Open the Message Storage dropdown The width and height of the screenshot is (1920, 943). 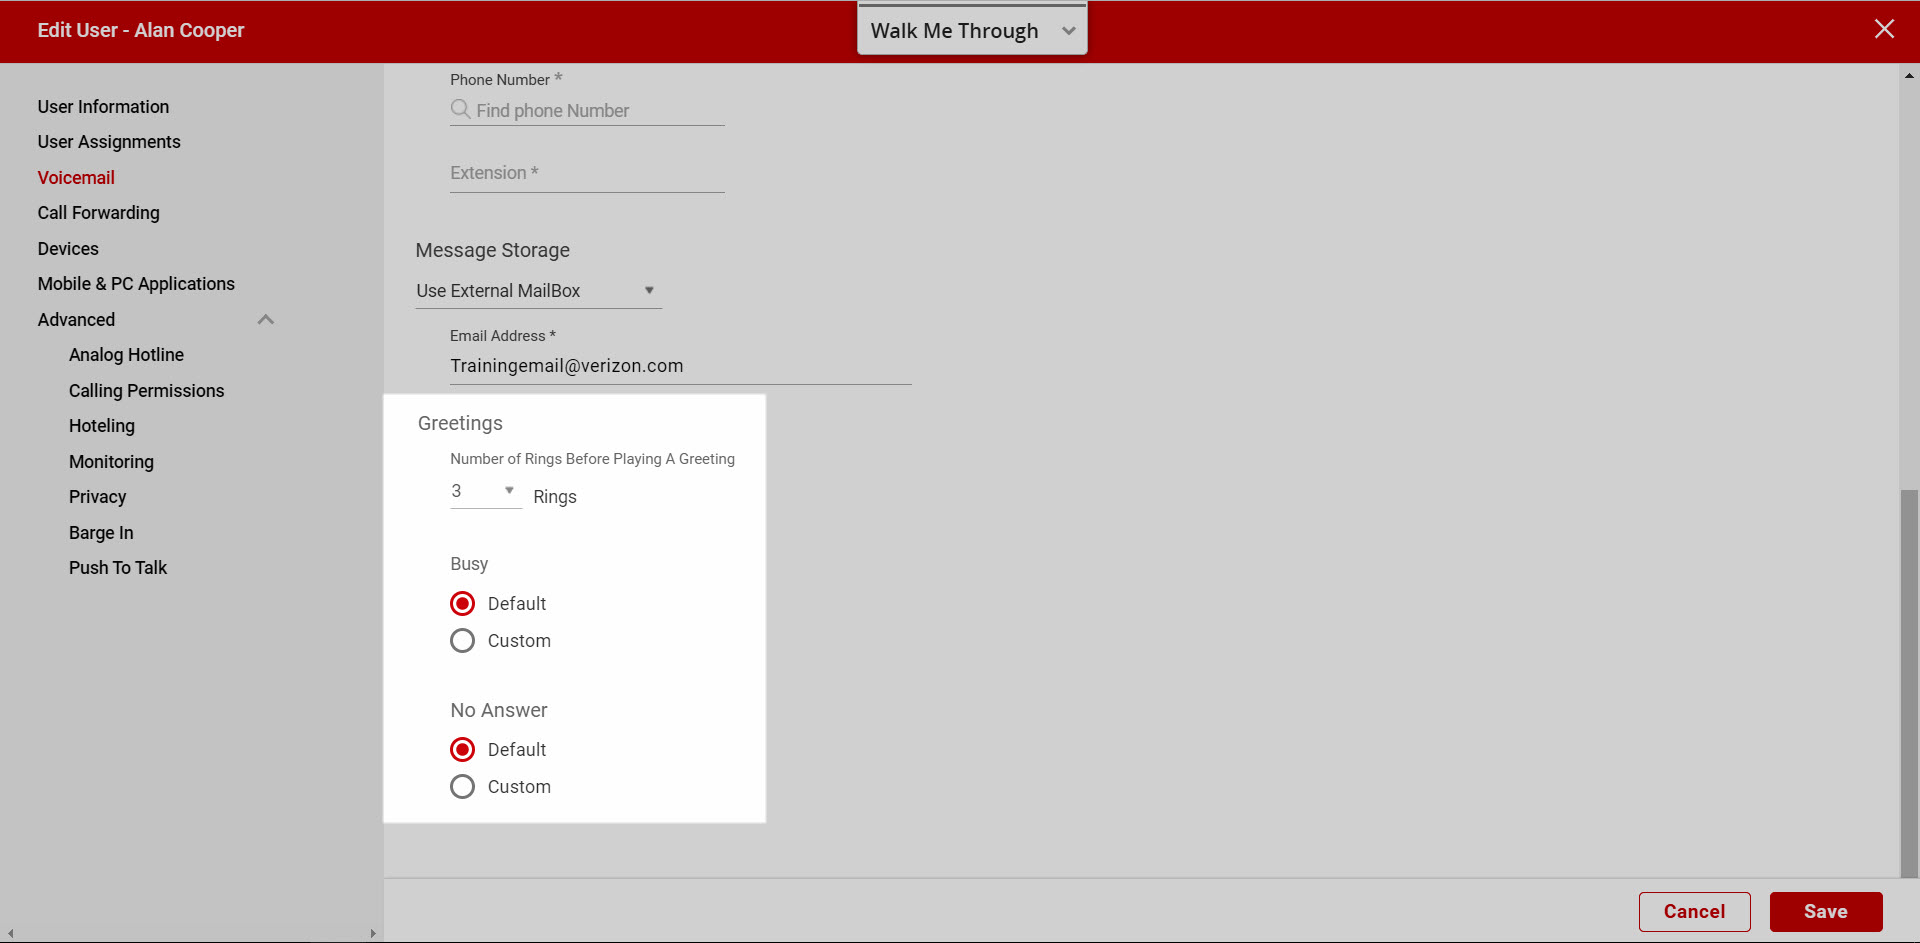(x=538, y=291)
